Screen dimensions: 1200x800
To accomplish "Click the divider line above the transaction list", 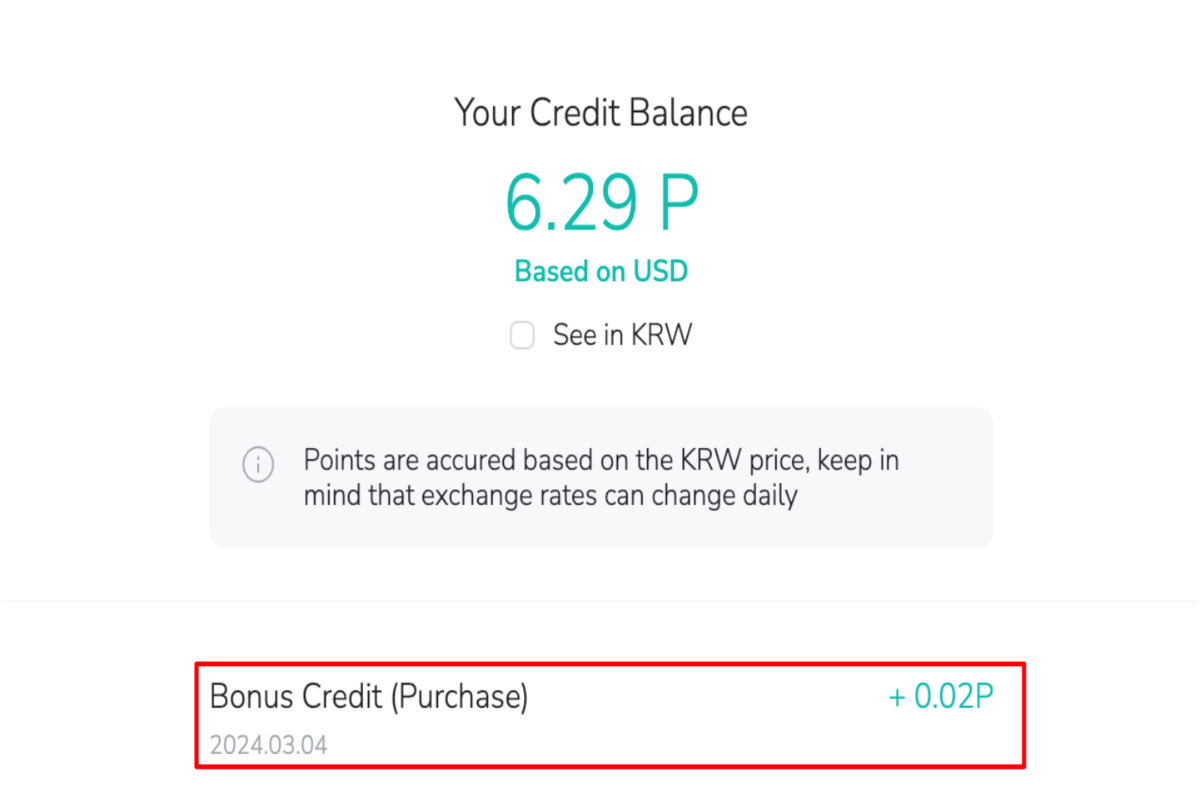I will pyautogui.click(x=600, y=602).
